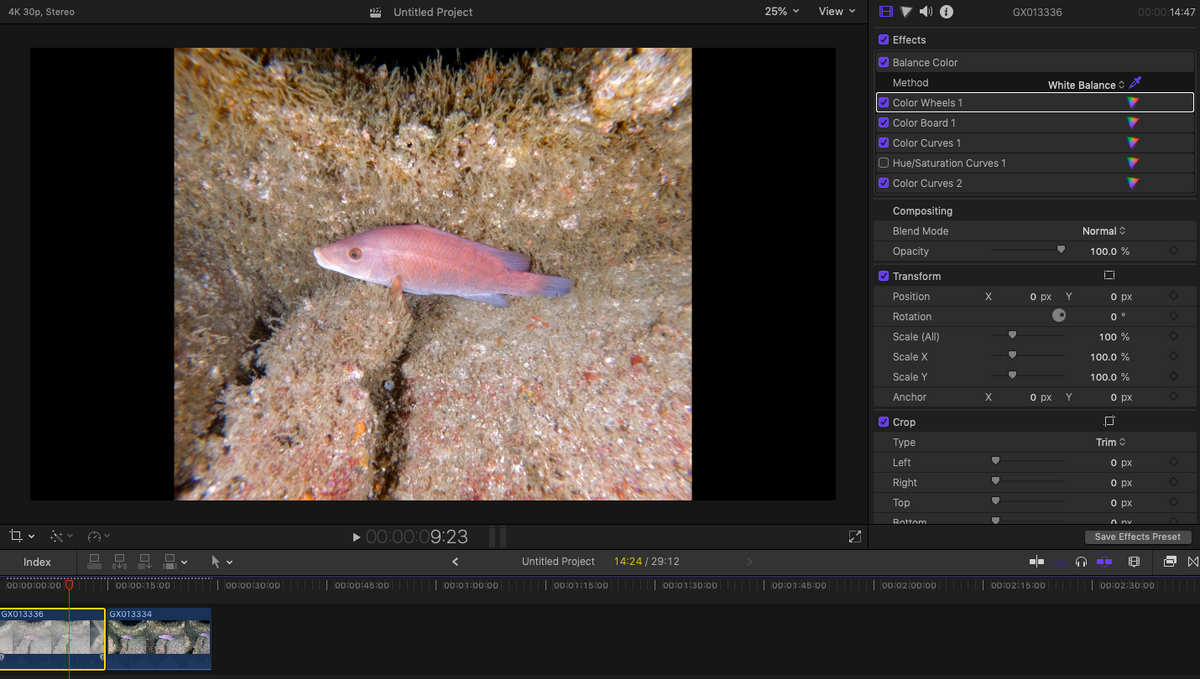Show the Transitions browser
The height and width of the screenshot is (679, 1200).
pyautogui.click(x=1192, y=562)
